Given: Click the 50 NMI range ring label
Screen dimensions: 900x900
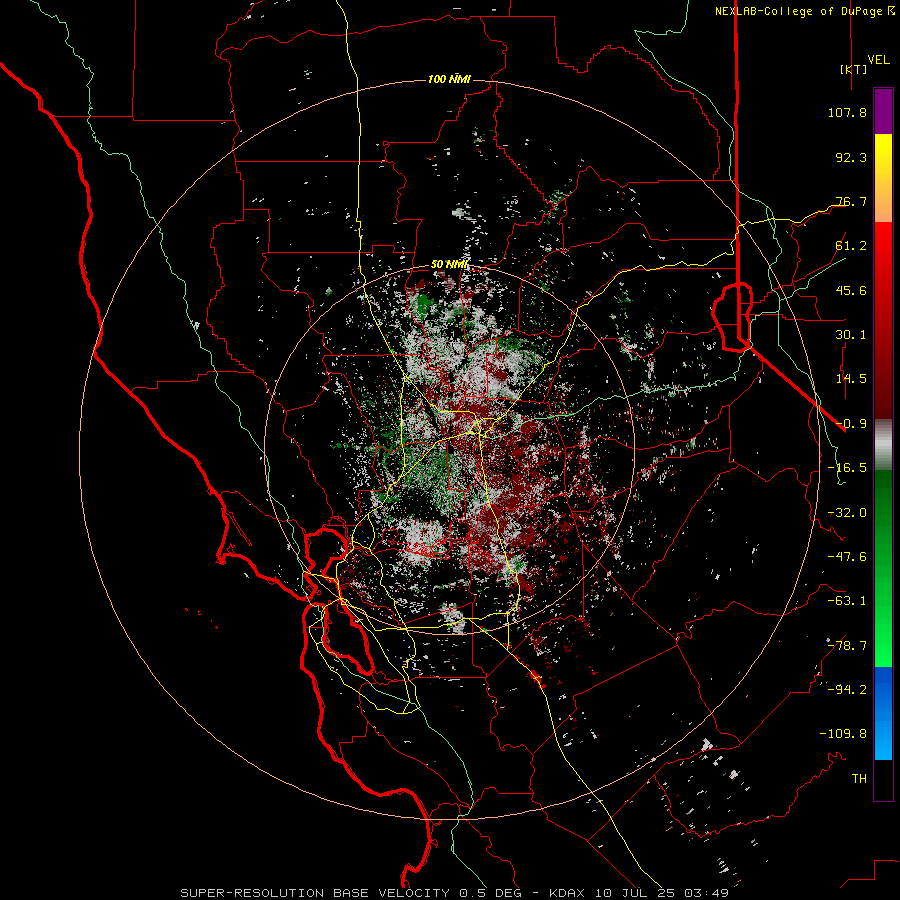Looking at the screenshot, I should coord(449,265).
